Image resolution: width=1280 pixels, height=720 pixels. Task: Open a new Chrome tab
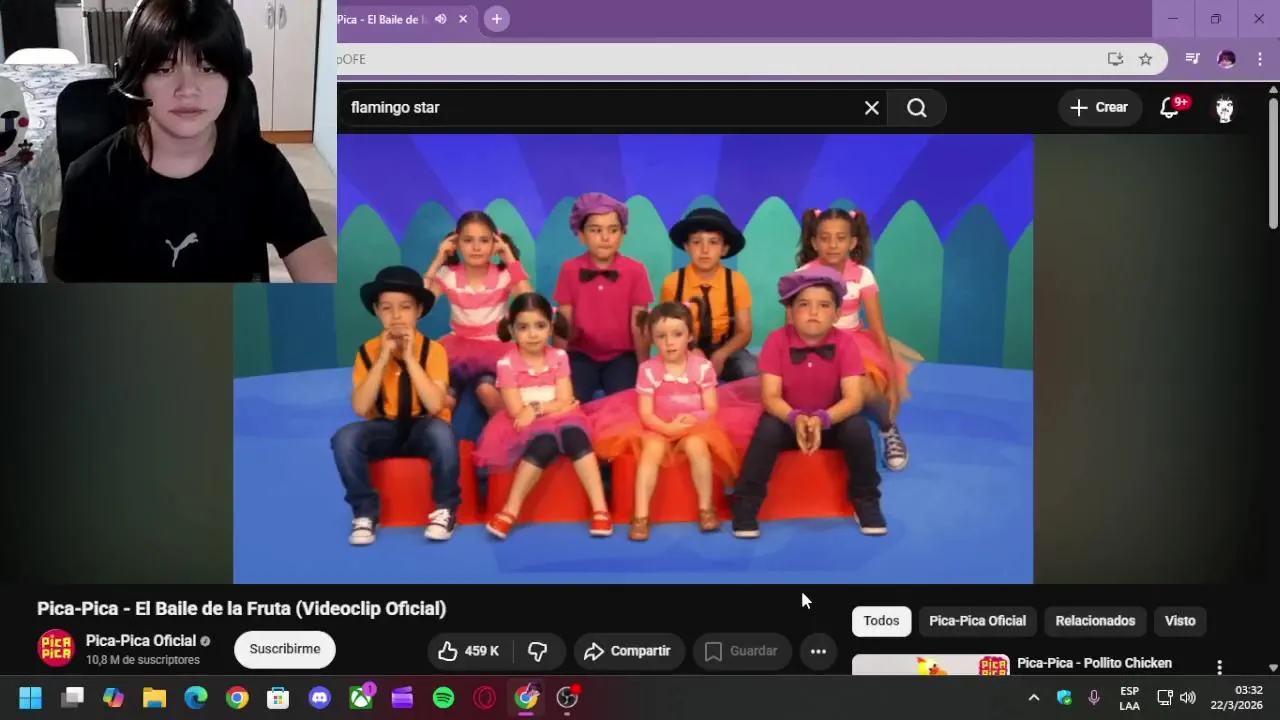(x=496, y=19)
